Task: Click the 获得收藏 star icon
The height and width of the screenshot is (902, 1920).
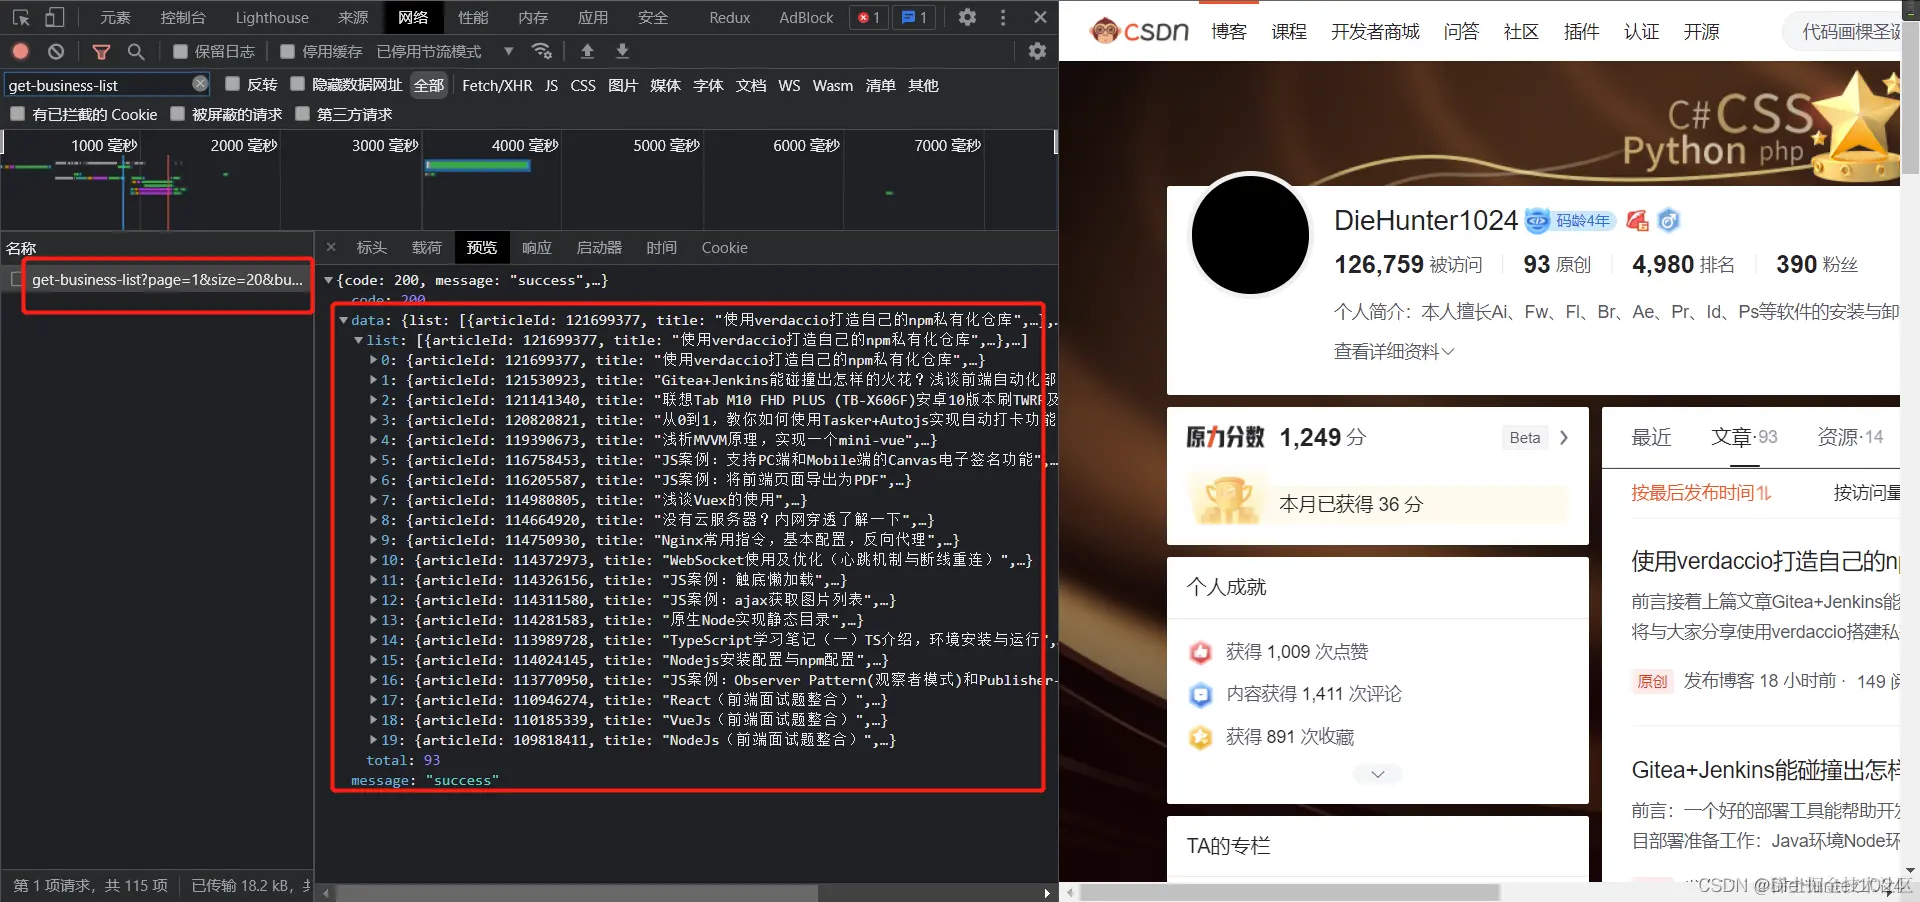Action: click(x=1200, y=737)
